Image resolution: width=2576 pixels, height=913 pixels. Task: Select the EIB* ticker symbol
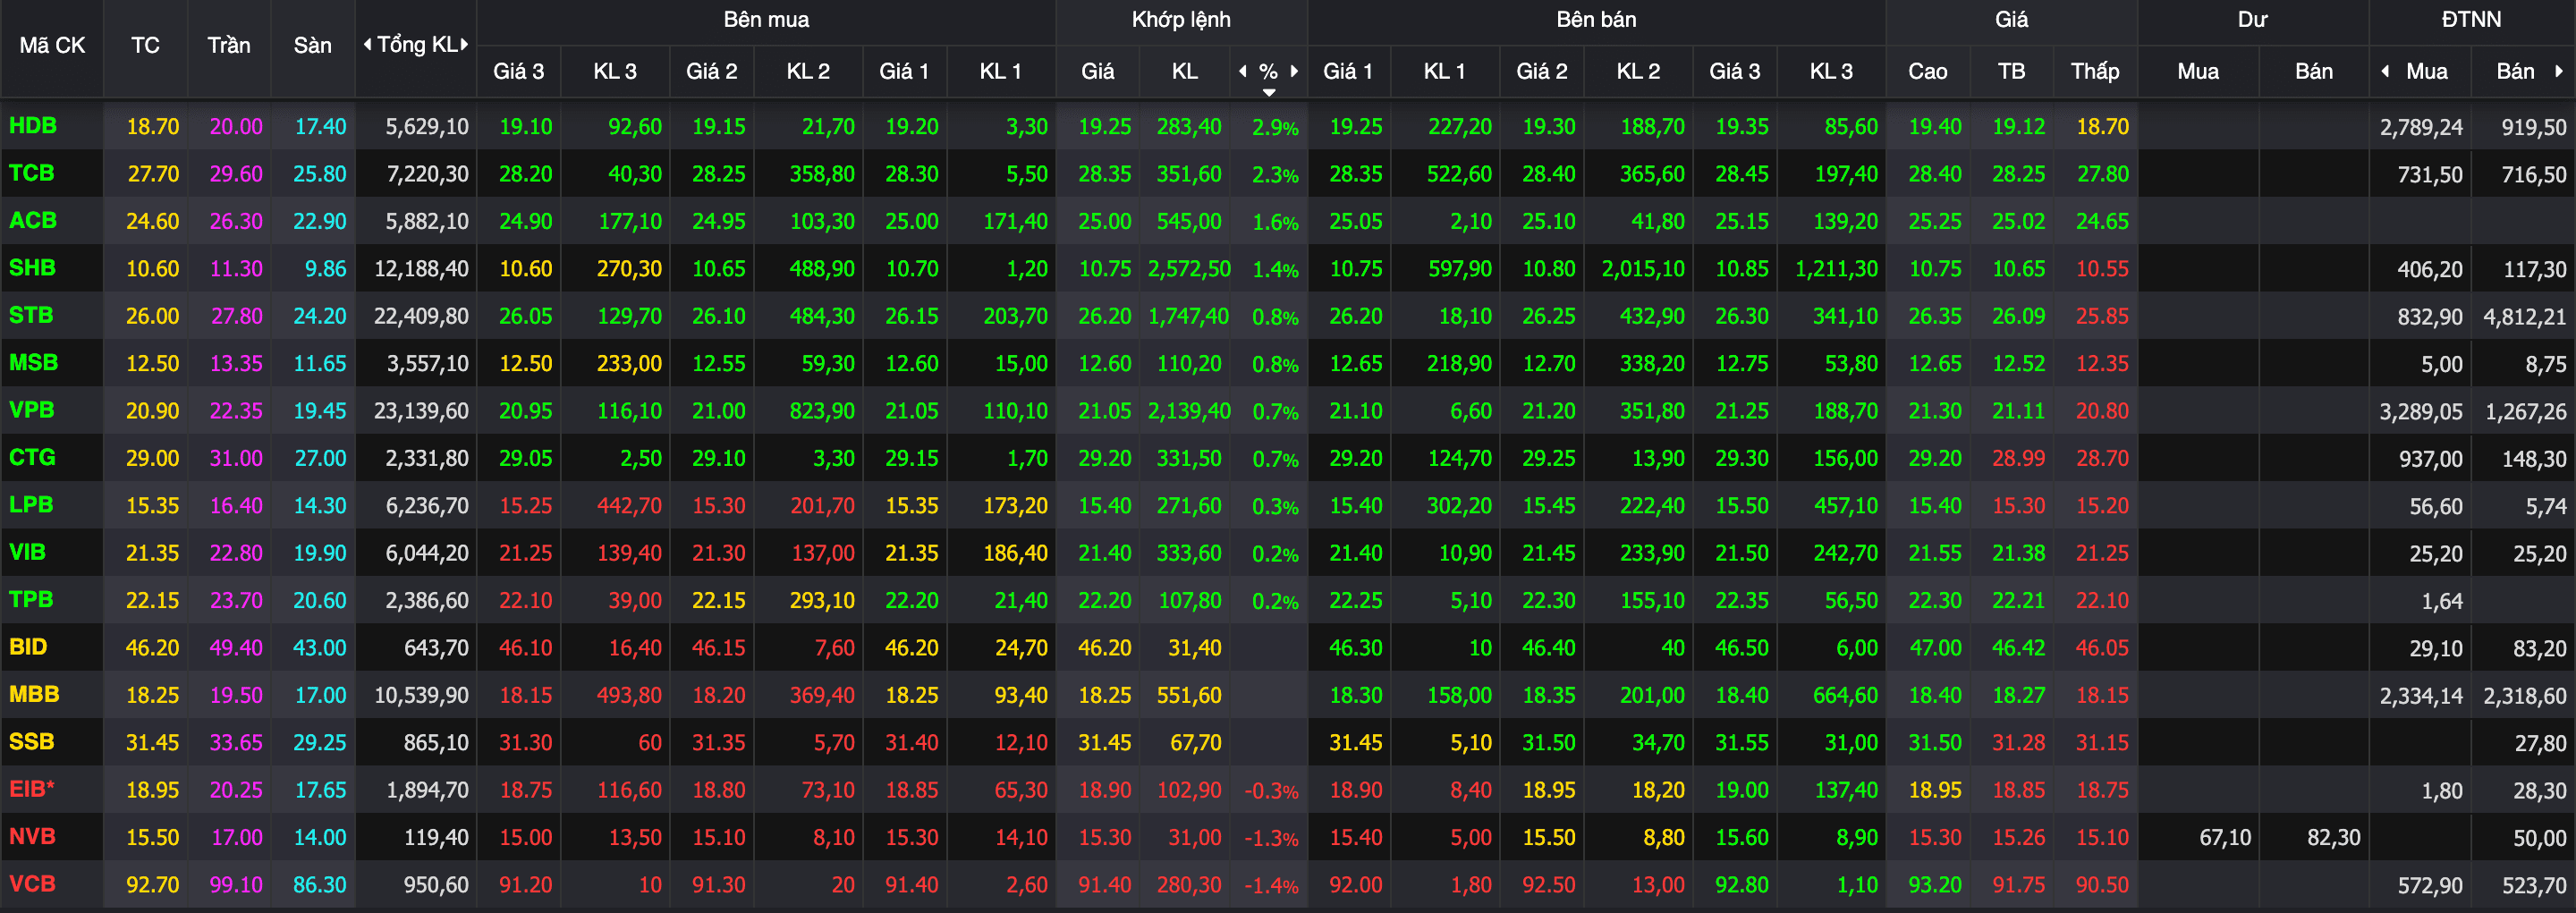tap(31, 789)
